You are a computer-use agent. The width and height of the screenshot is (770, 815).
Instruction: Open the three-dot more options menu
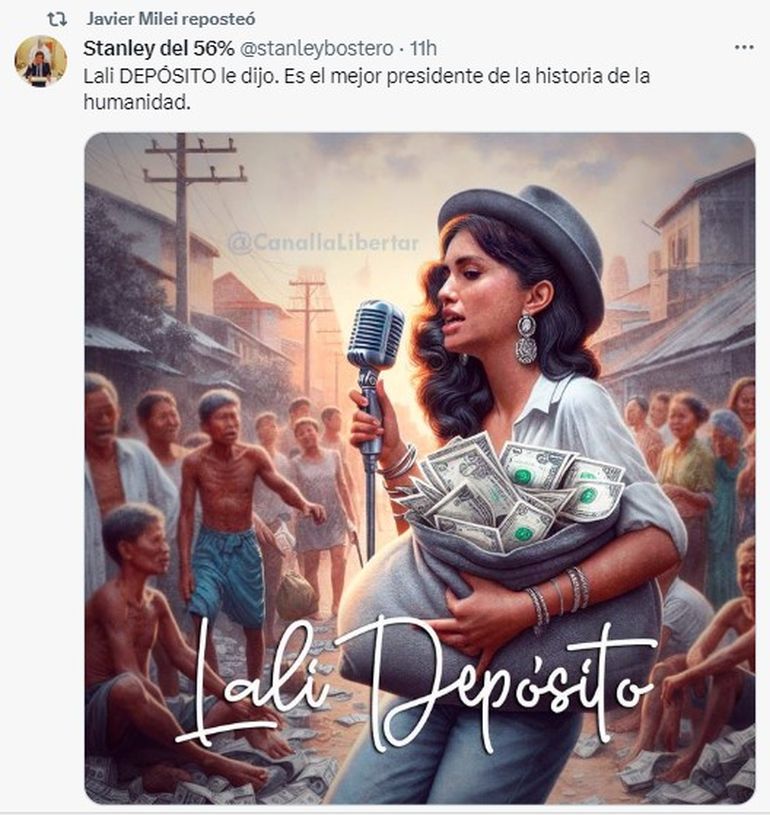click(744, 47)
